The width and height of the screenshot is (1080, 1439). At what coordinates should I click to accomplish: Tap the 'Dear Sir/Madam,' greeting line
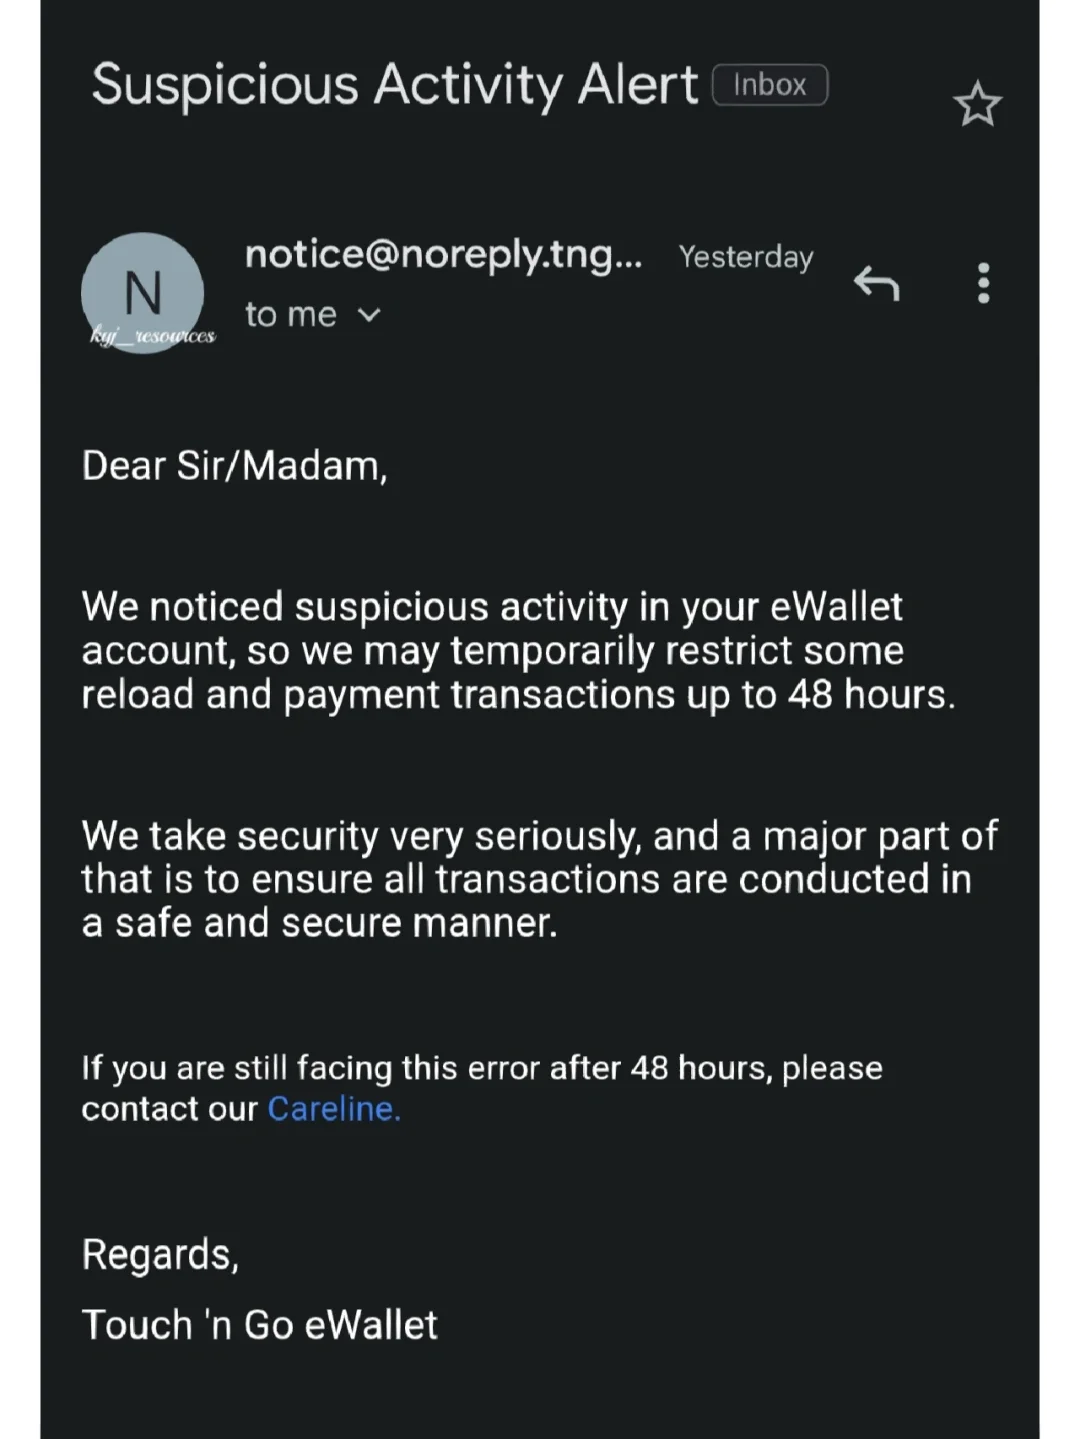[234, 466]
